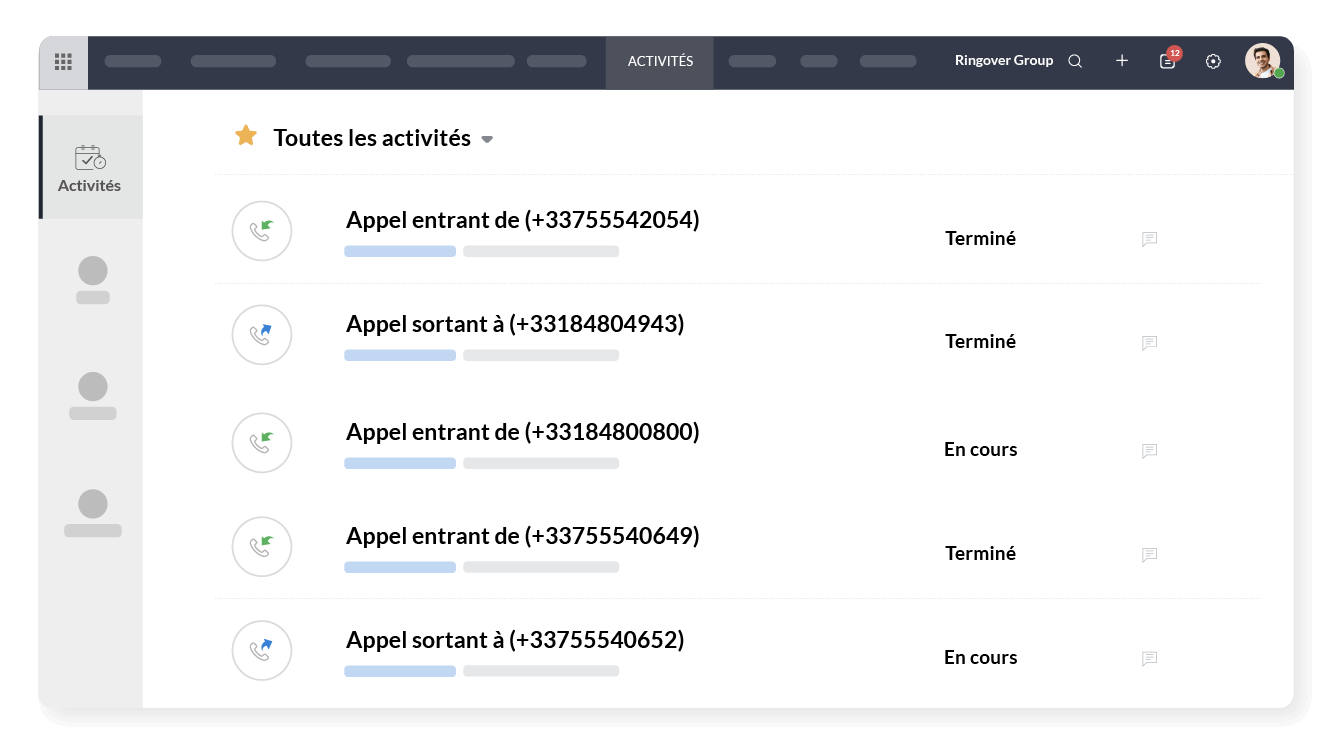1332x746 pixels.
Task: Click the blue progress bar under (+33755542054)
Action: (x=400, y=251)
